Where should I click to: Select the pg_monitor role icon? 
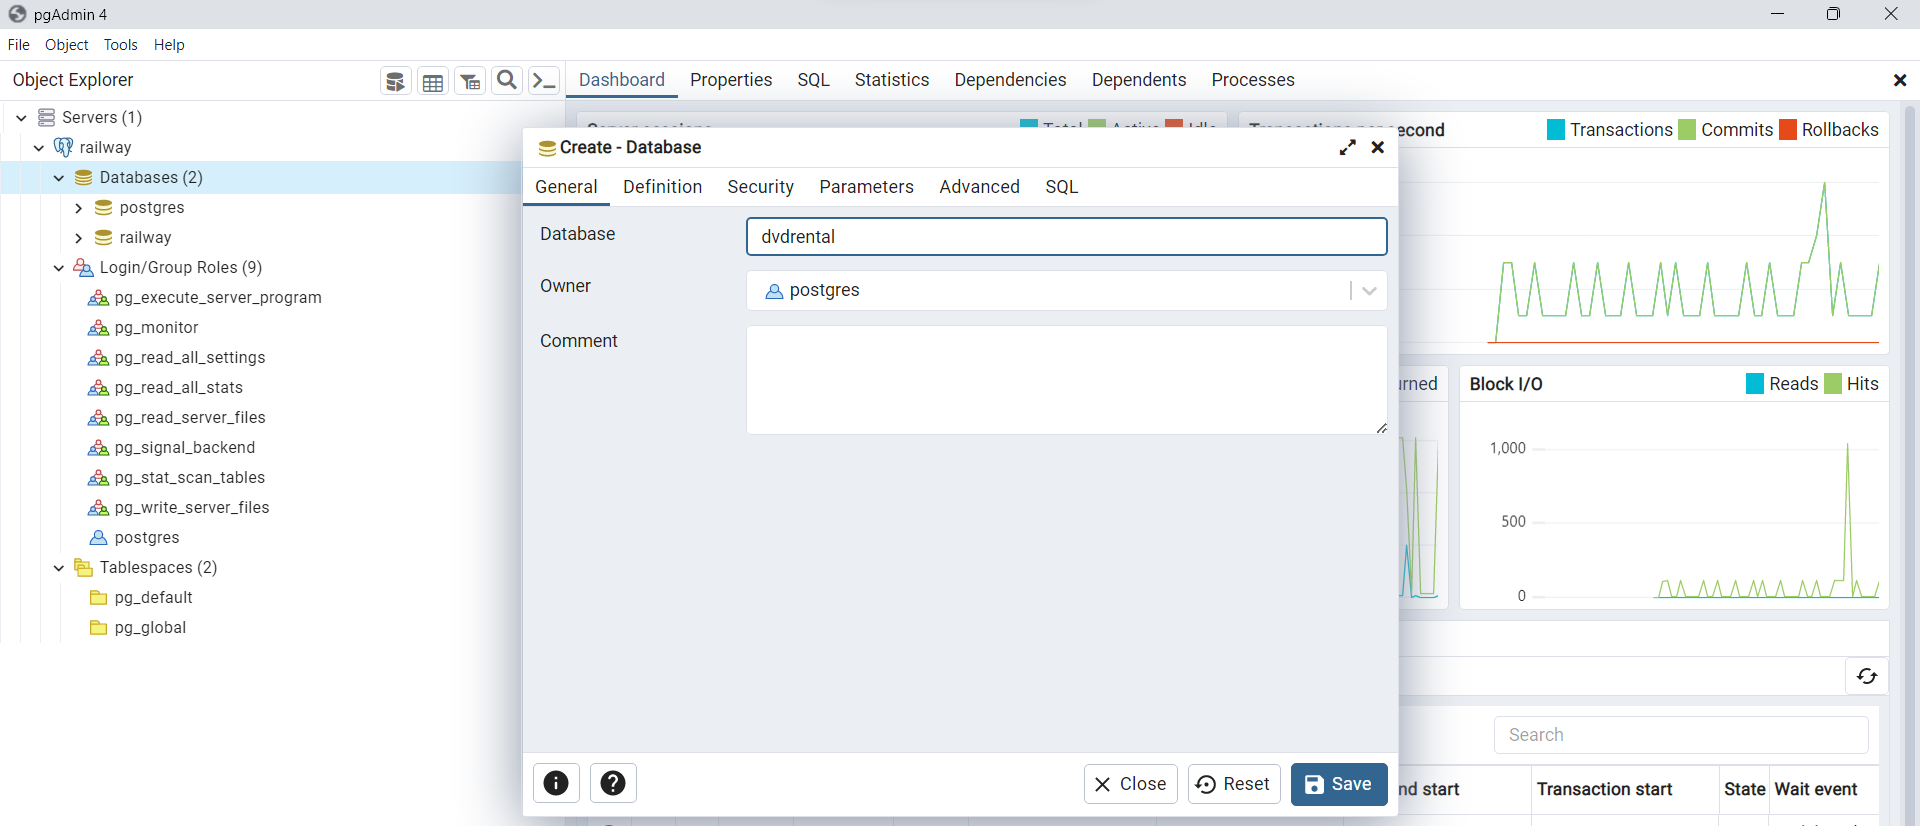pos(98,327)
